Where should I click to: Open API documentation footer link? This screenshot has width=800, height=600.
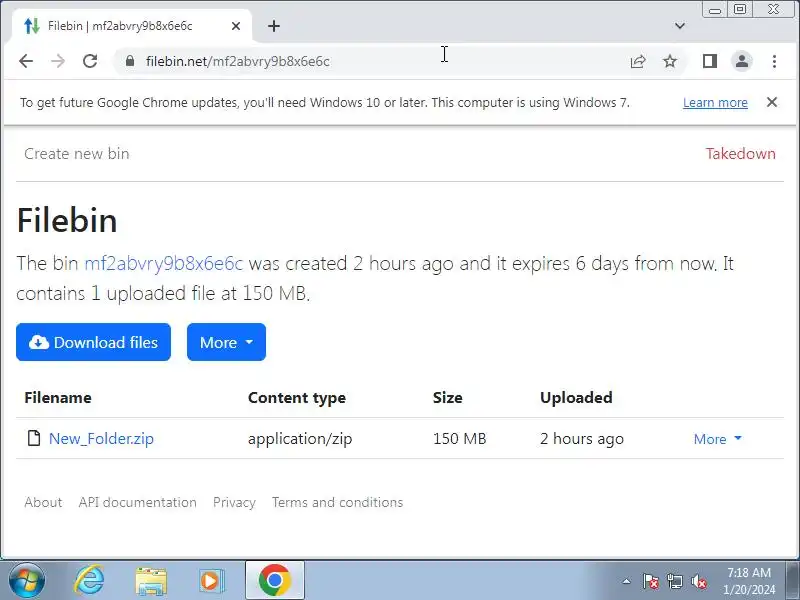click(137, 503)
